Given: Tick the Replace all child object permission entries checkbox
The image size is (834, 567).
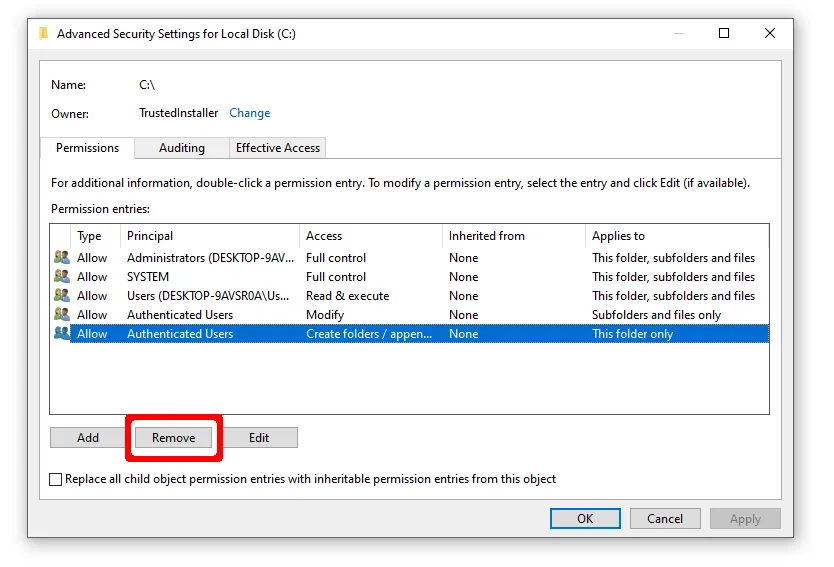Looking at the screenshot, I should 55,479.
